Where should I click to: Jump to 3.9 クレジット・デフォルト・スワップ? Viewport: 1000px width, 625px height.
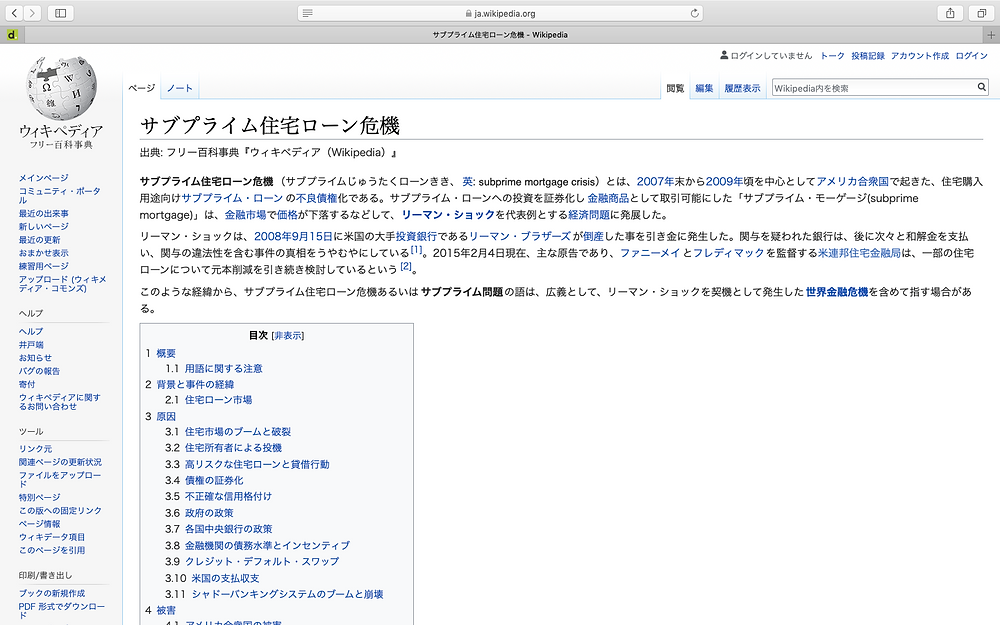click(x=252, y=562)
